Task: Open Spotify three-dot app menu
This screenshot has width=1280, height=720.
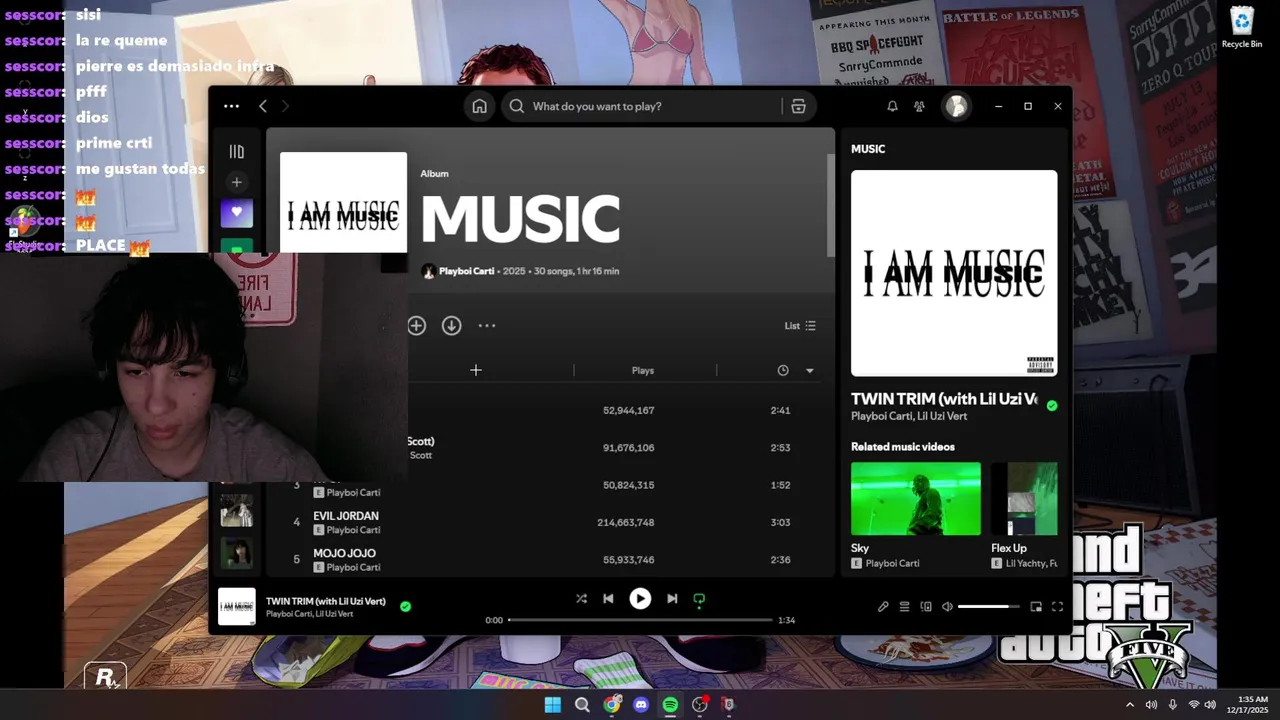Action: tap(231, 106)
